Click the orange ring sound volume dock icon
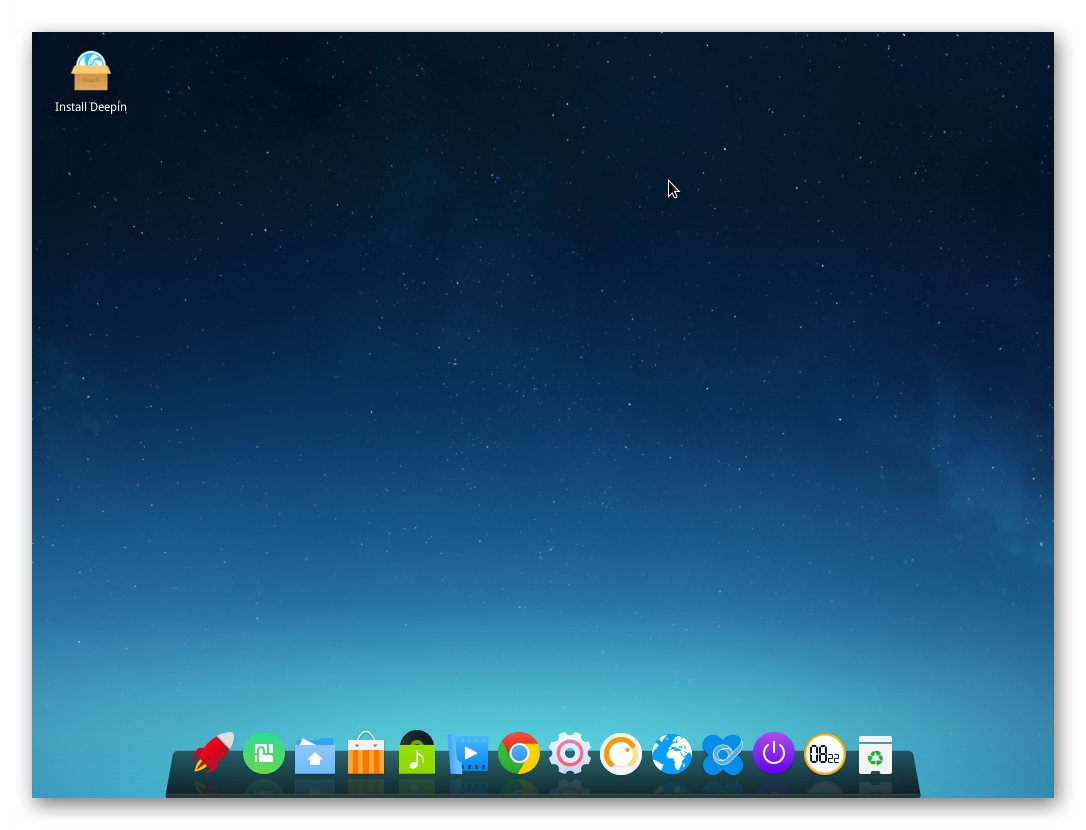1086x830 pixels. pyautogui.click(x=621, y=754)
